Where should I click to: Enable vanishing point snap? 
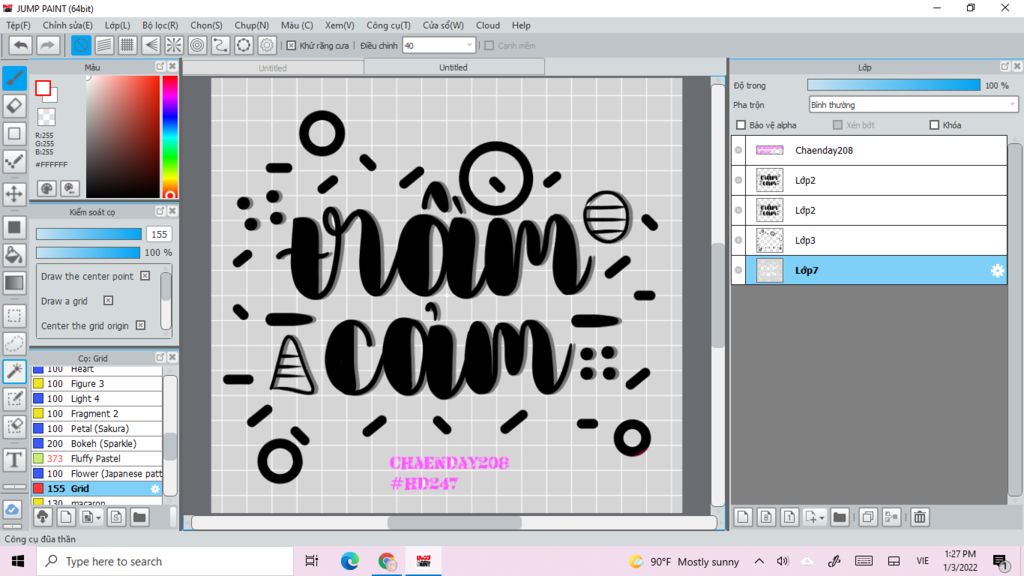pos(151,45)
